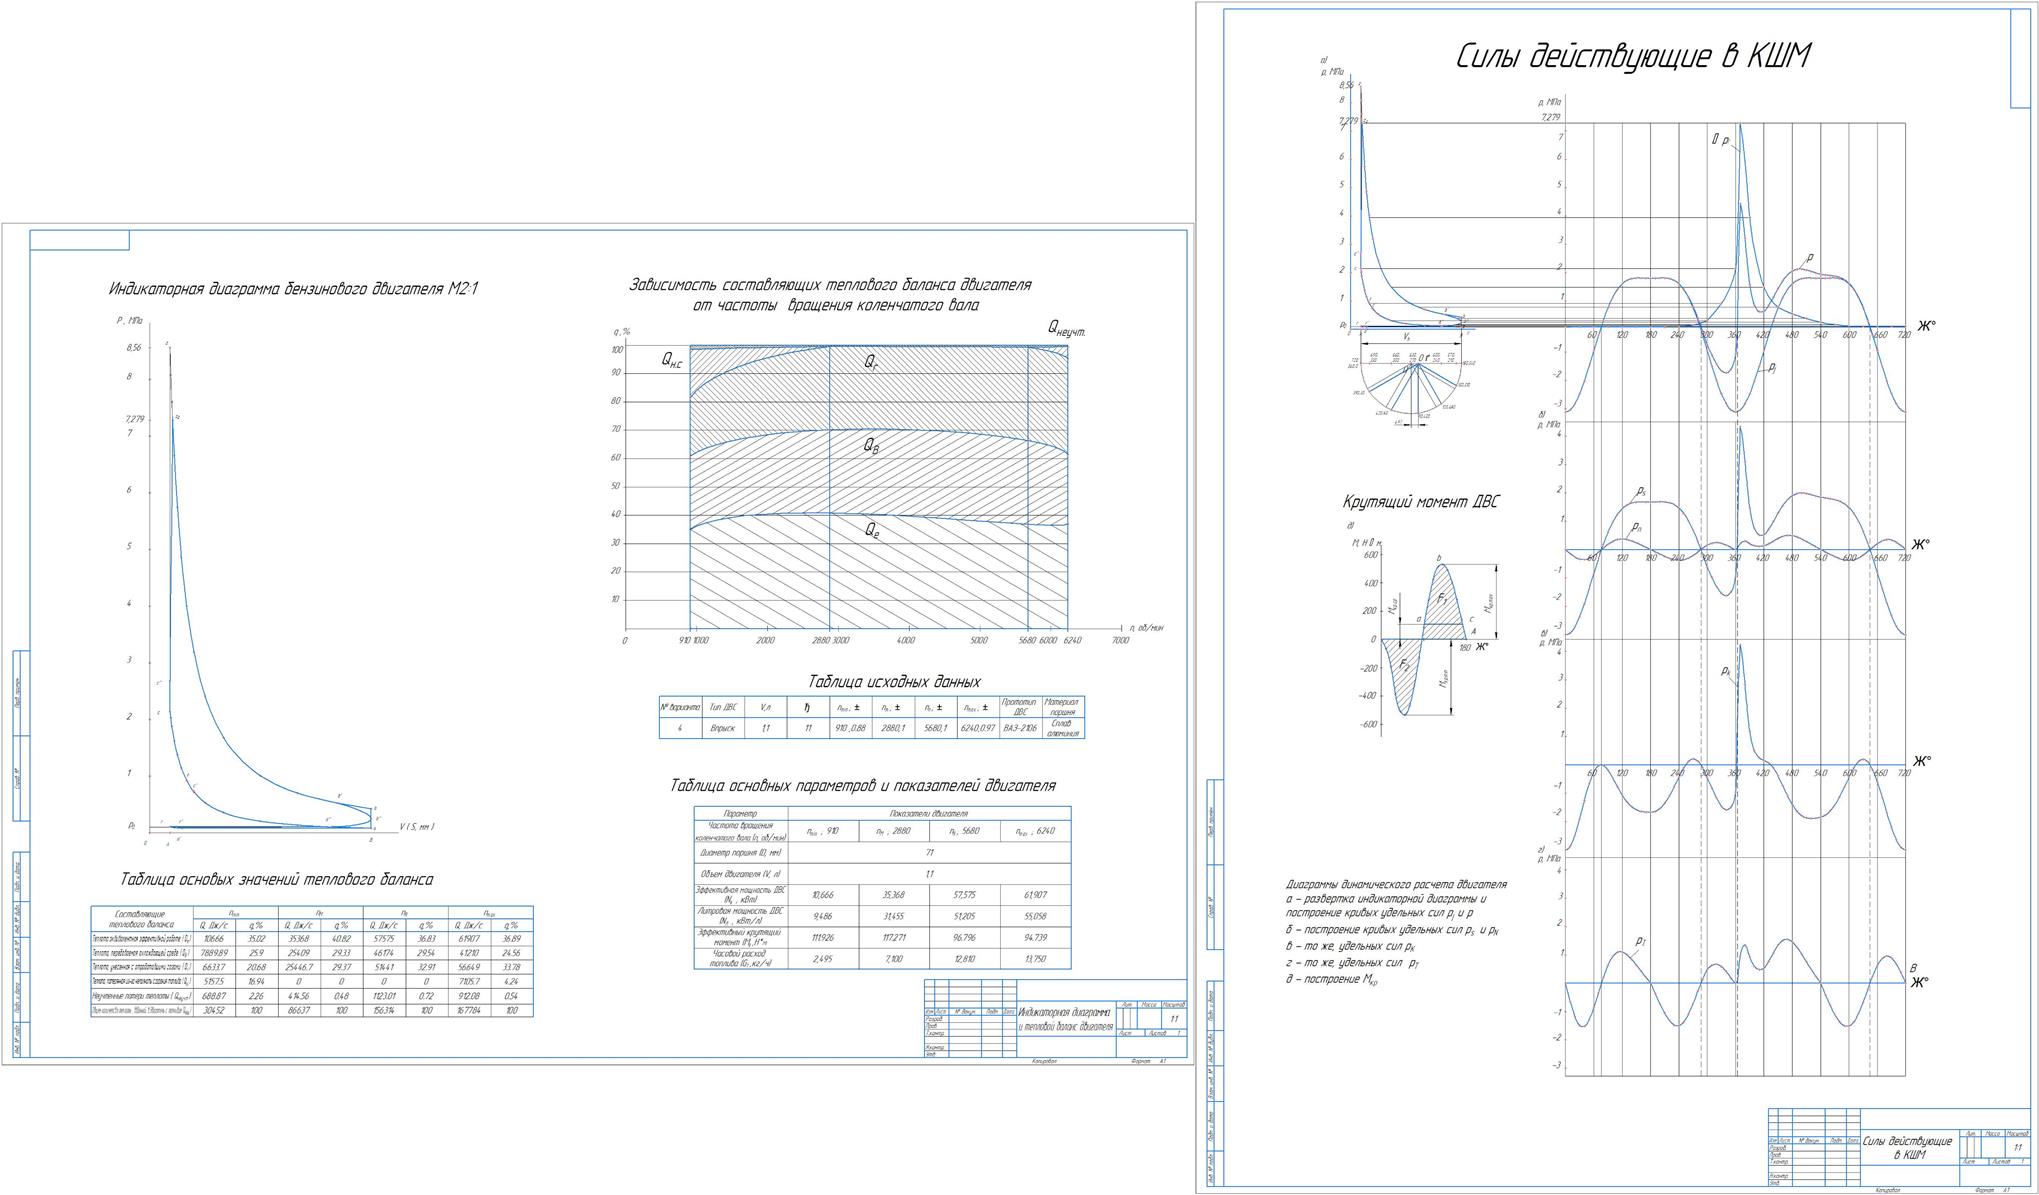Click the 'Qв' label on heat balance chart
The image size is (2039, 1195).
(872, 446)
